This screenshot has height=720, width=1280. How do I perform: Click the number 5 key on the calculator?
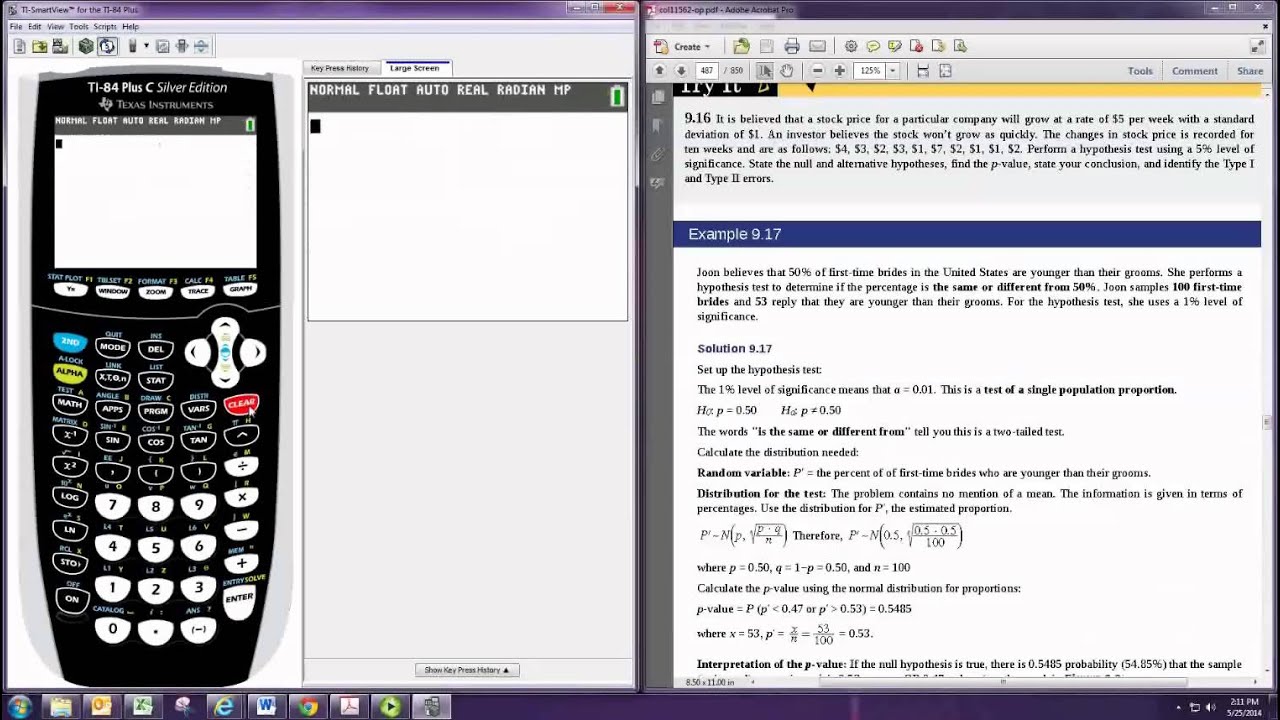pos(156,548)
